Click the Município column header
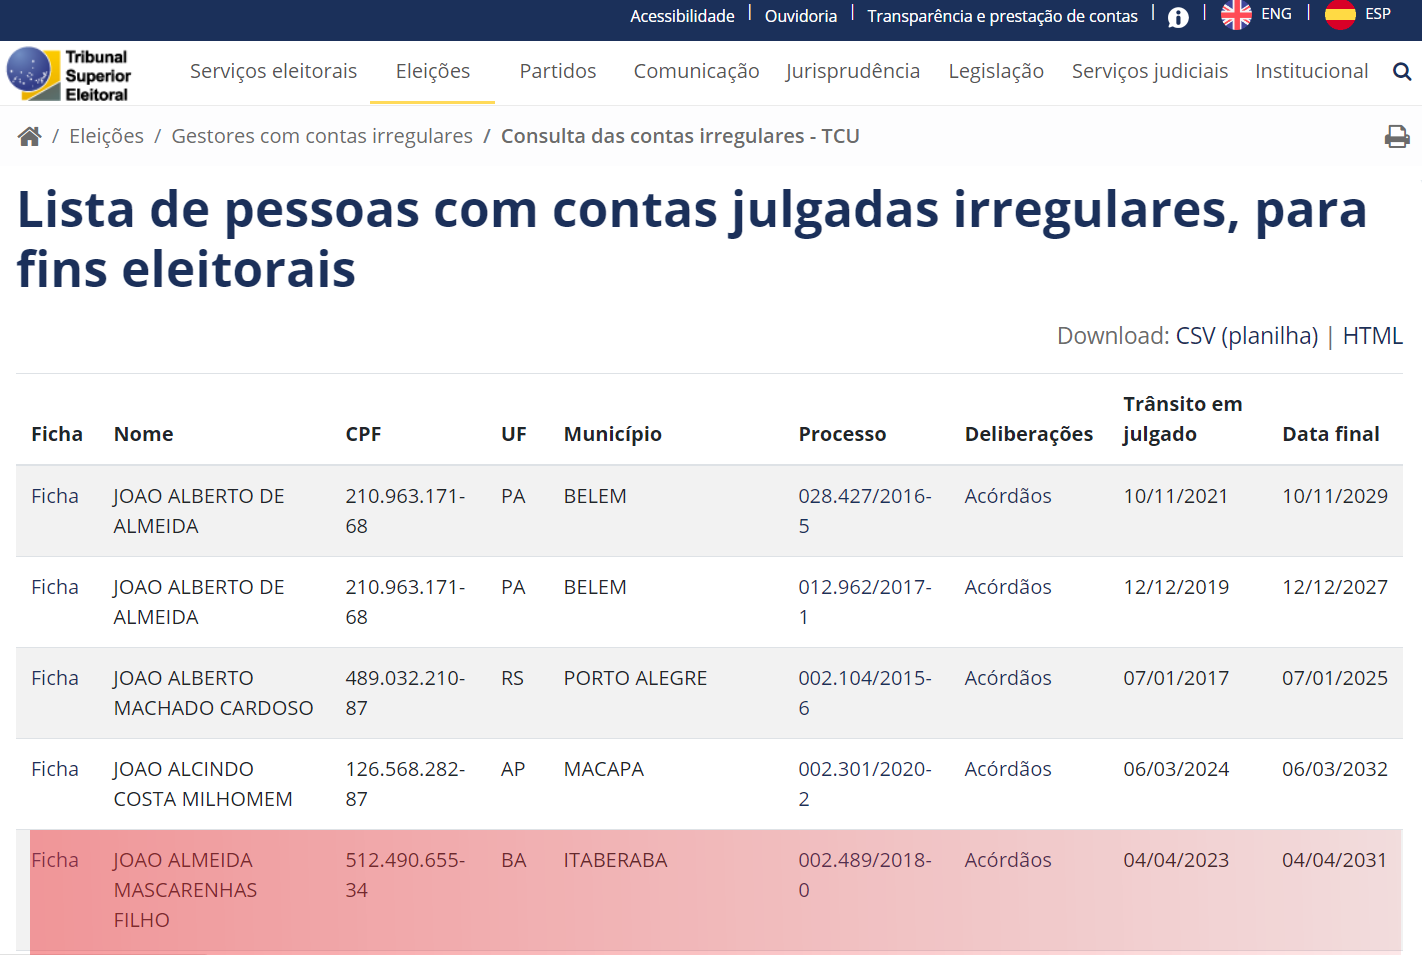This screenshot has width=1423, height=955. [x=613, y=434]
